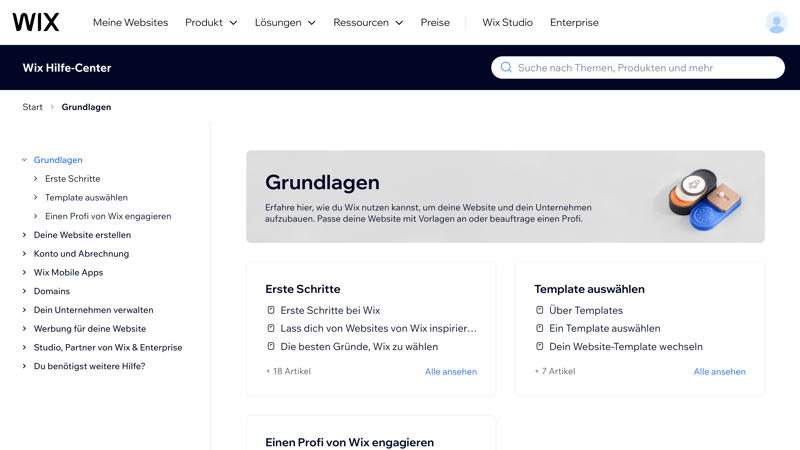Open the Produkt dropdown menu
This screenshot has width=800, height=450.
(x=211, y=22)
